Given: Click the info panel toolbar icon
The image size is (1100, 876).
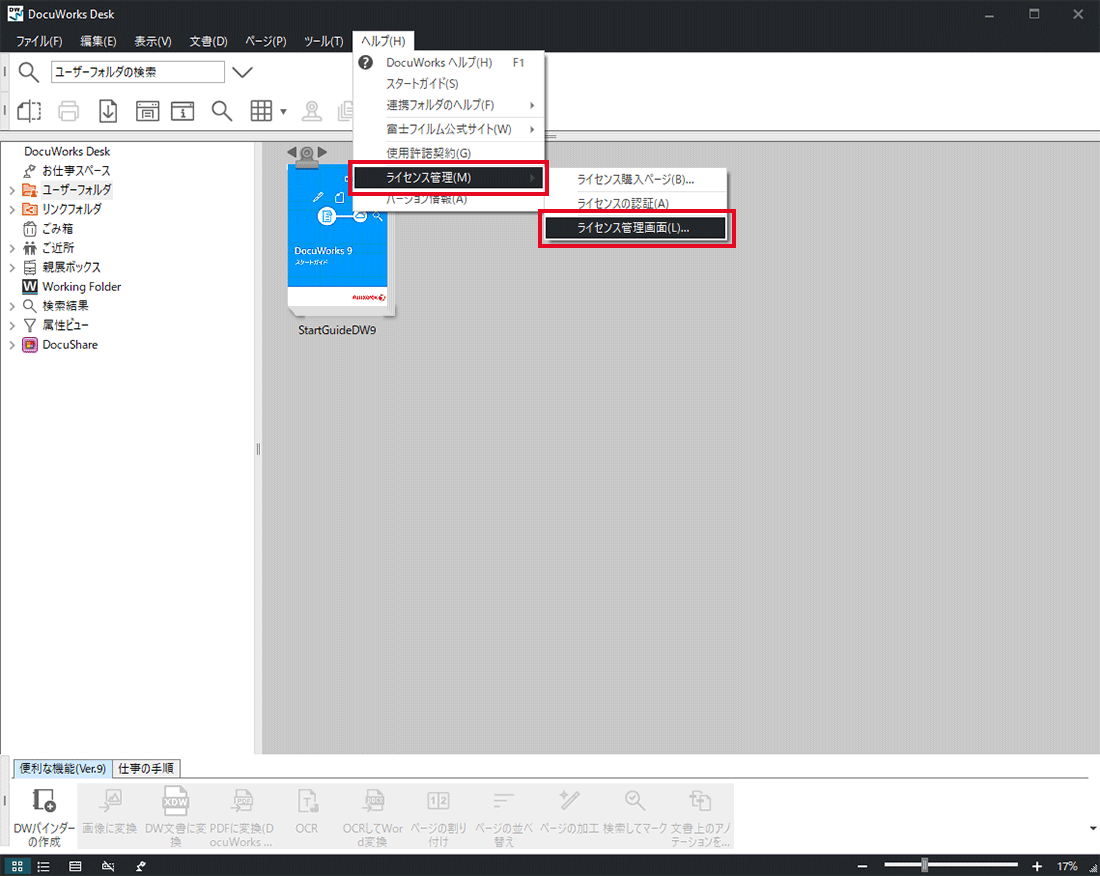Looking at the screenshot, I should point(182,111).
